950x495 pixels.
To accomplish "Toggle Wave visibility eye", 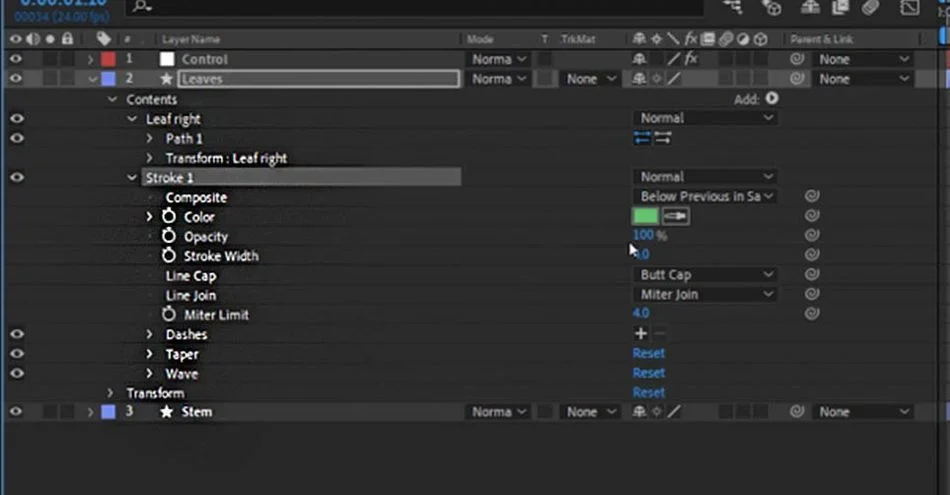I will (17, 373).
